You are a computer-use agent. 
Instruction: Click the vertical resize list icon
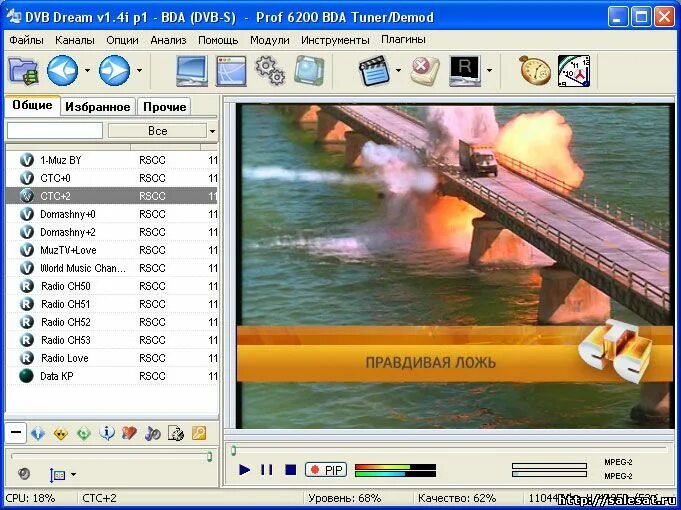coord(57,475)
